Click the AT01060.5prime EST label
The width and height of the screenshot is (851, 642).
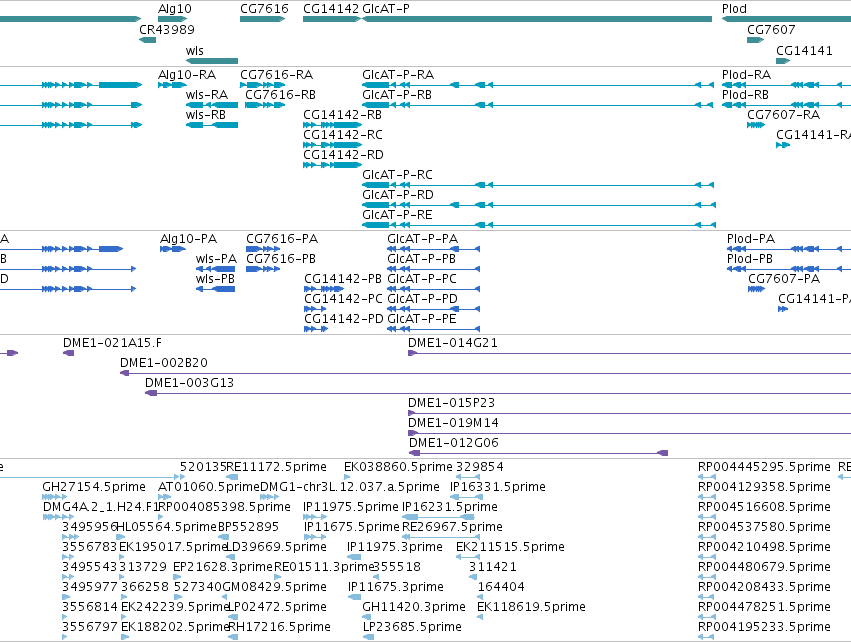[x=209, y=487]
